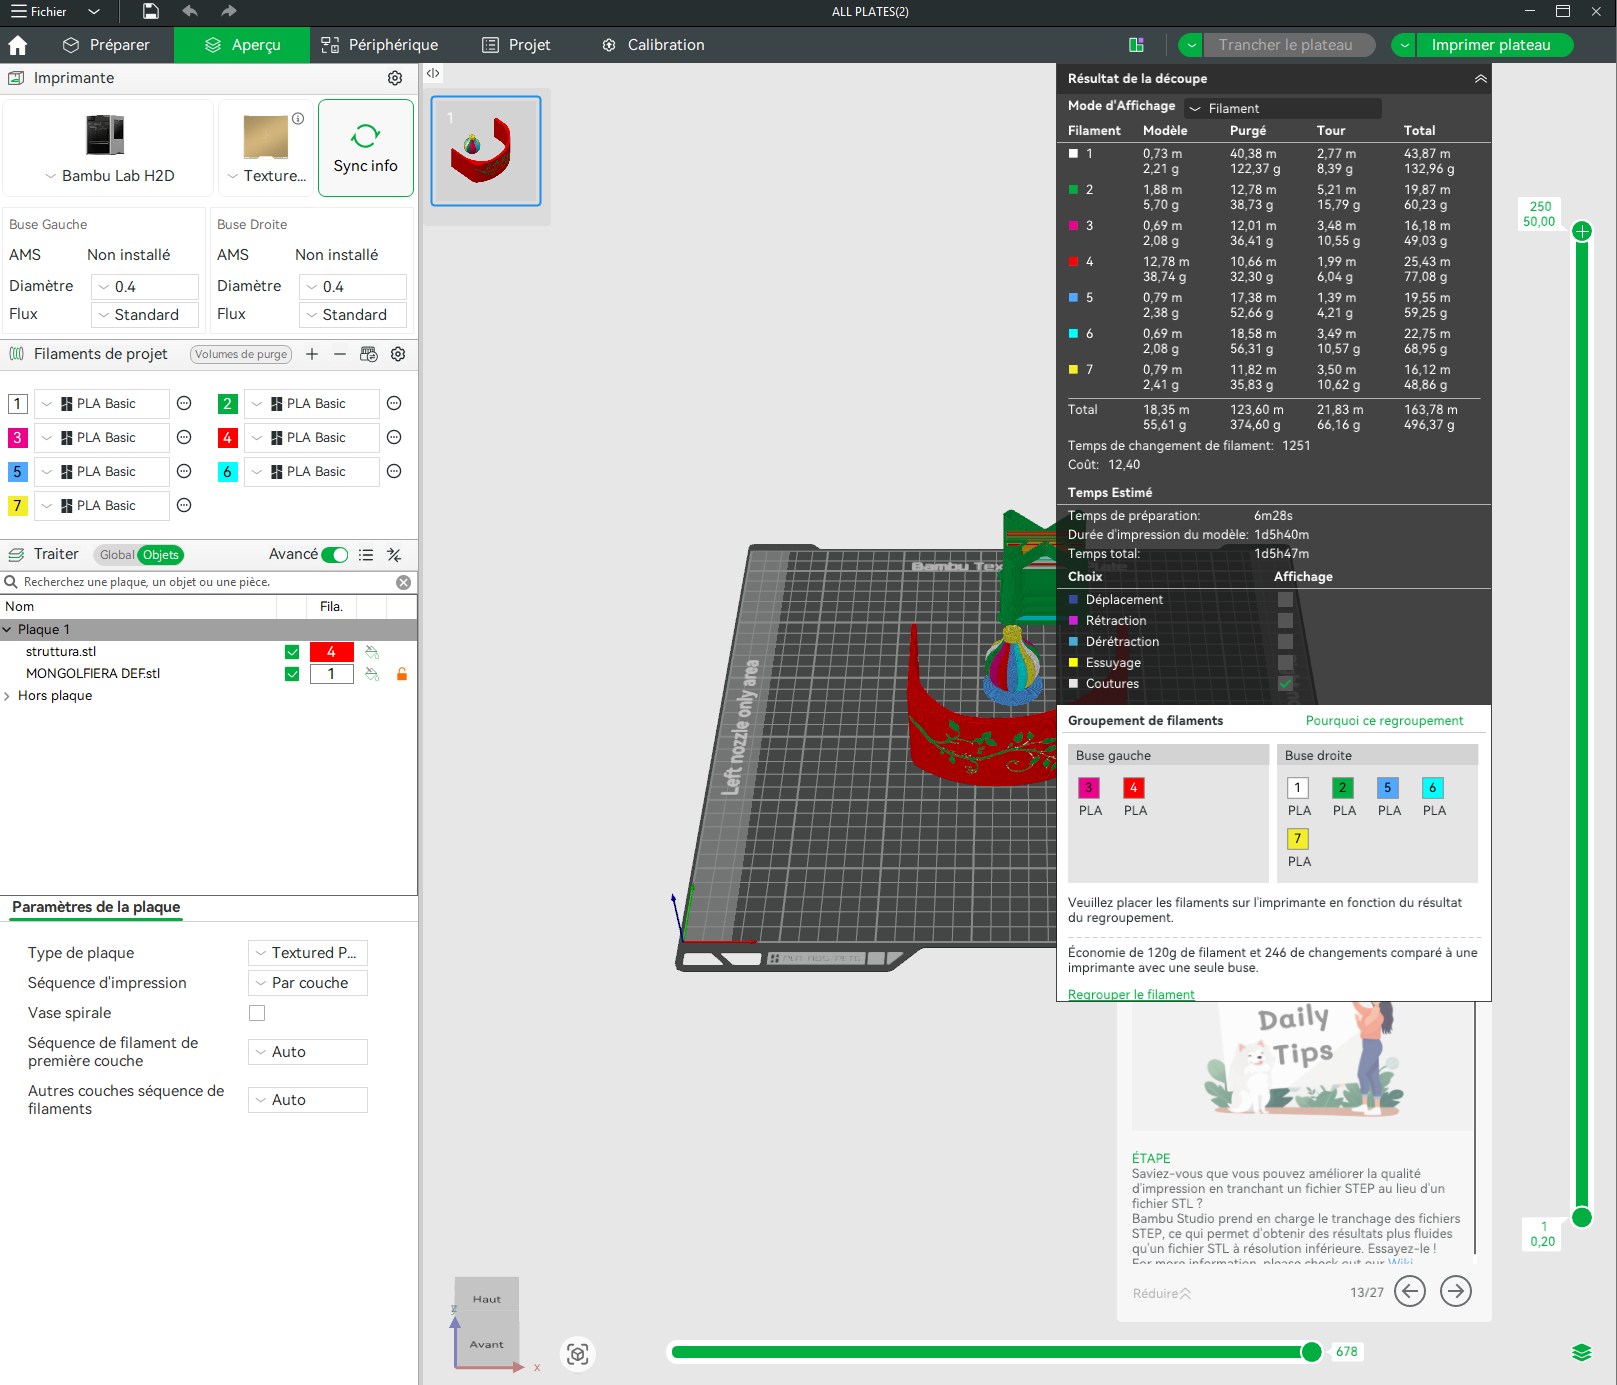Enable Rétraction display checkbox
1617x1385 pixels.
(x=1285, y=621)
